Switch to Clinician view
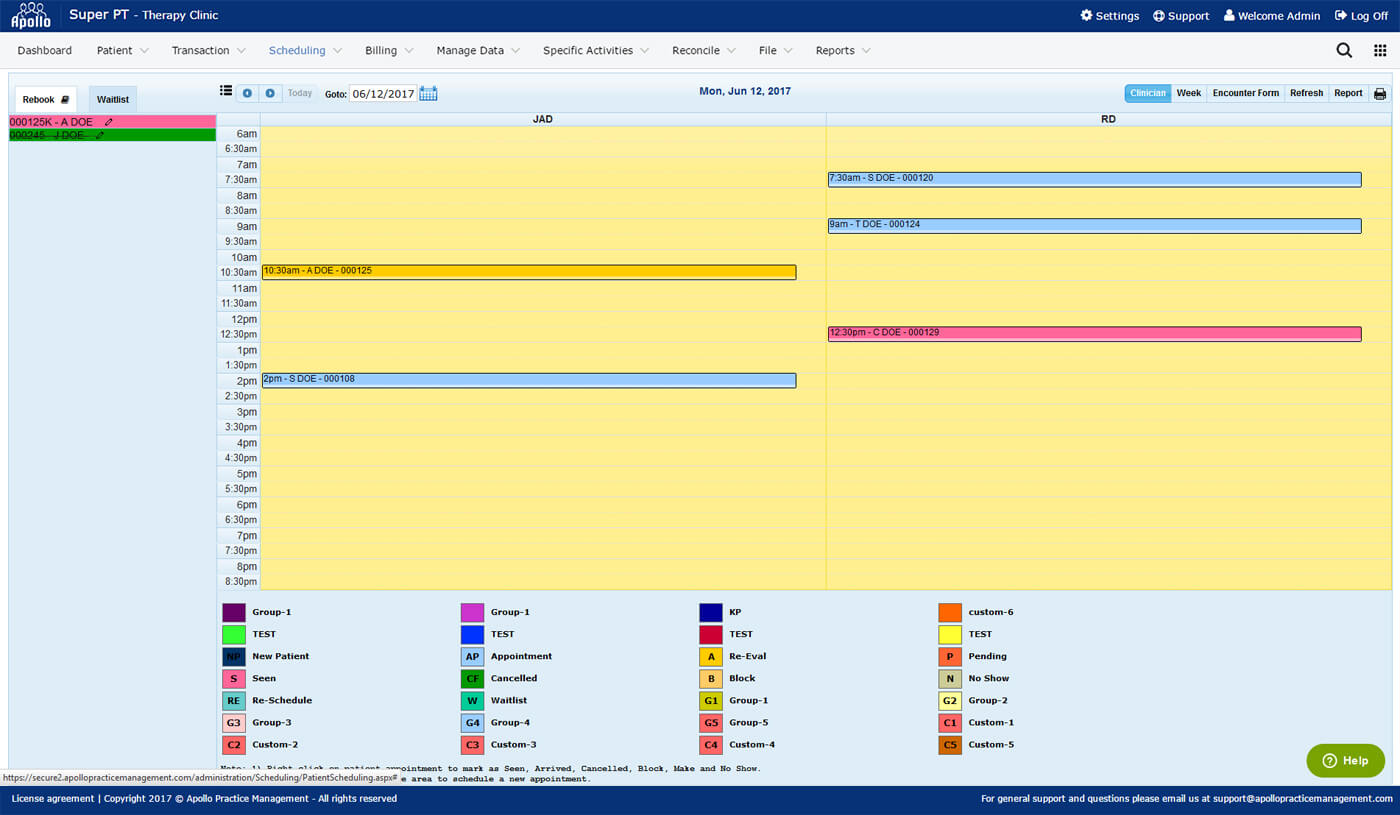The image size is (1400, 815). 1147,93
